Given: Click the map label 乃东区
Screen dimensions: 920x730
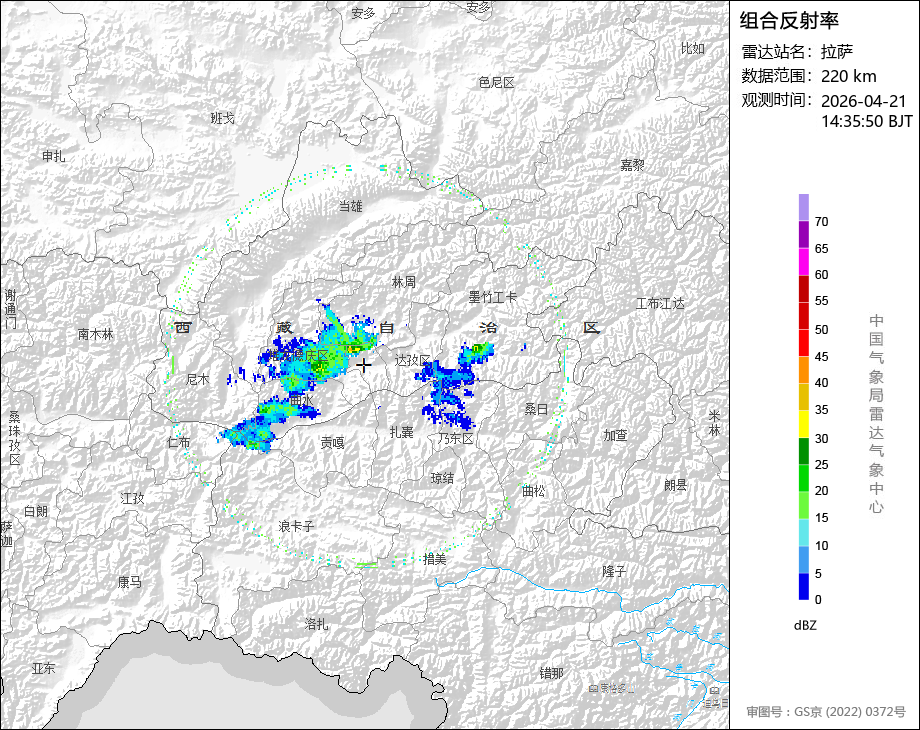Looking at the screenshot, I should (455, 438).
